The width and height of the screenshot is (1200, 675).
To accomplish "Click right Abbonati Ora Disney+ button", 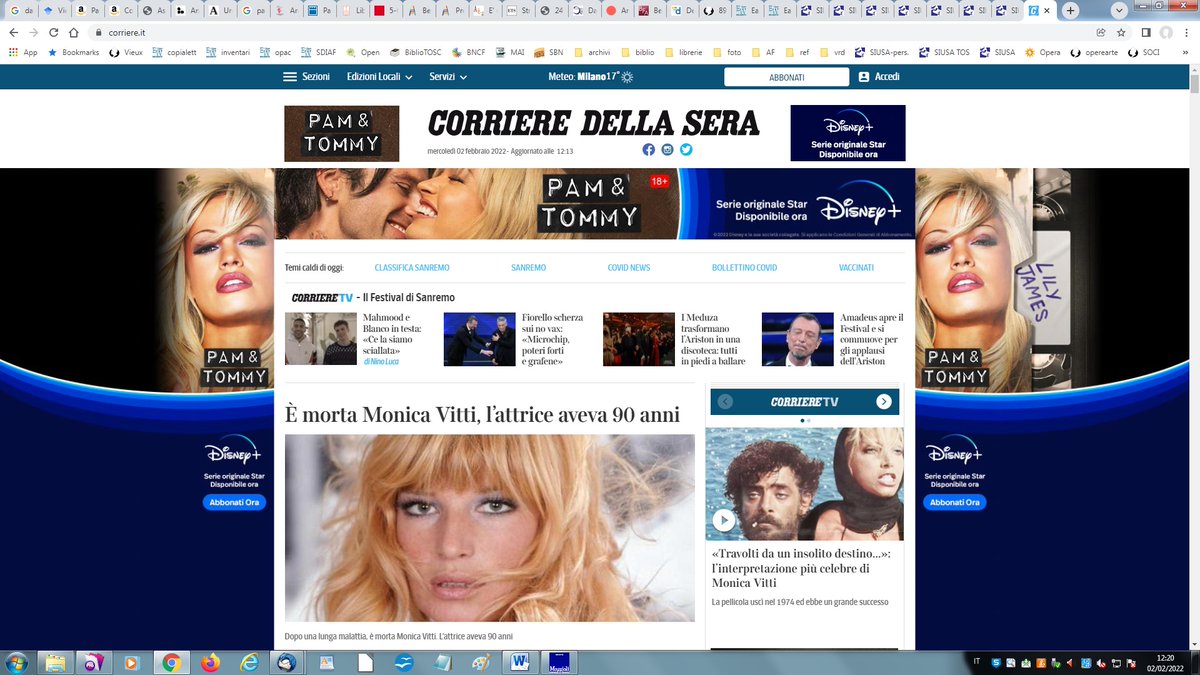I will tap(955, 502).
